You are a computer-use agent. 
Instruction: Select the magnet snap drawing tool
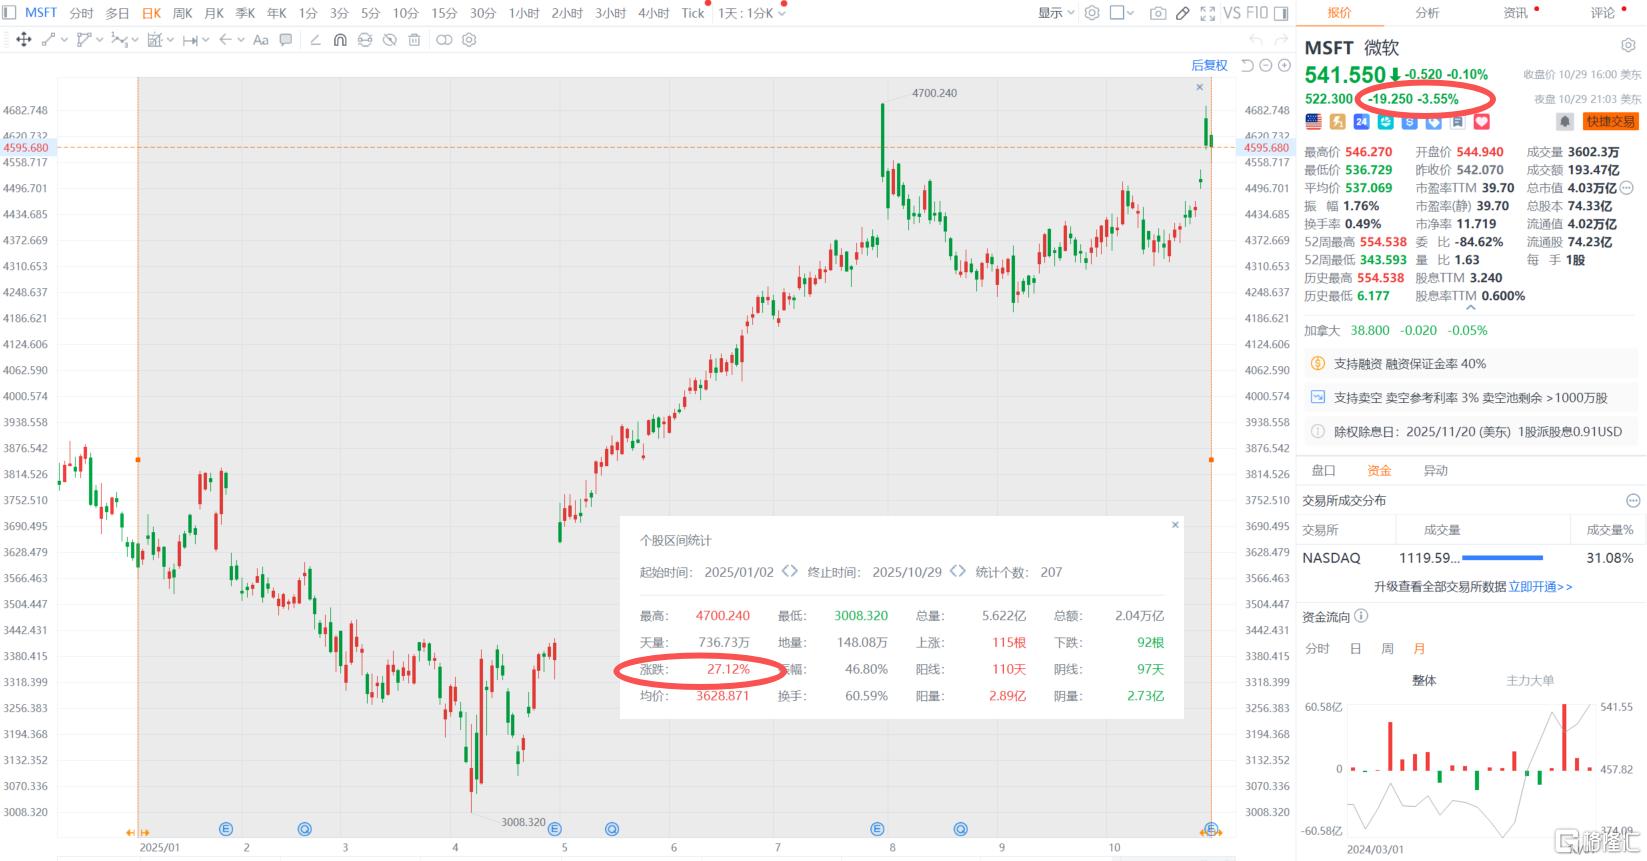point(340,40)
